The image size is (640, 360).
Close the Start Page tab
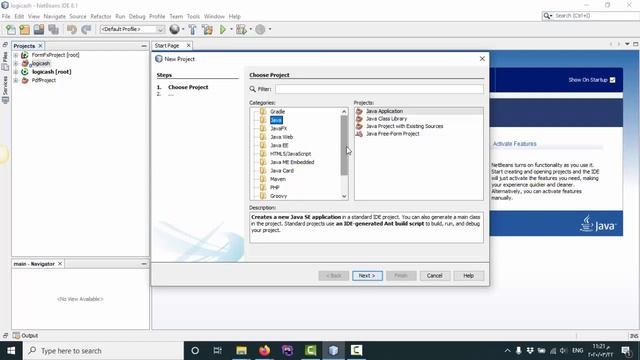click(x=189, y=46)
